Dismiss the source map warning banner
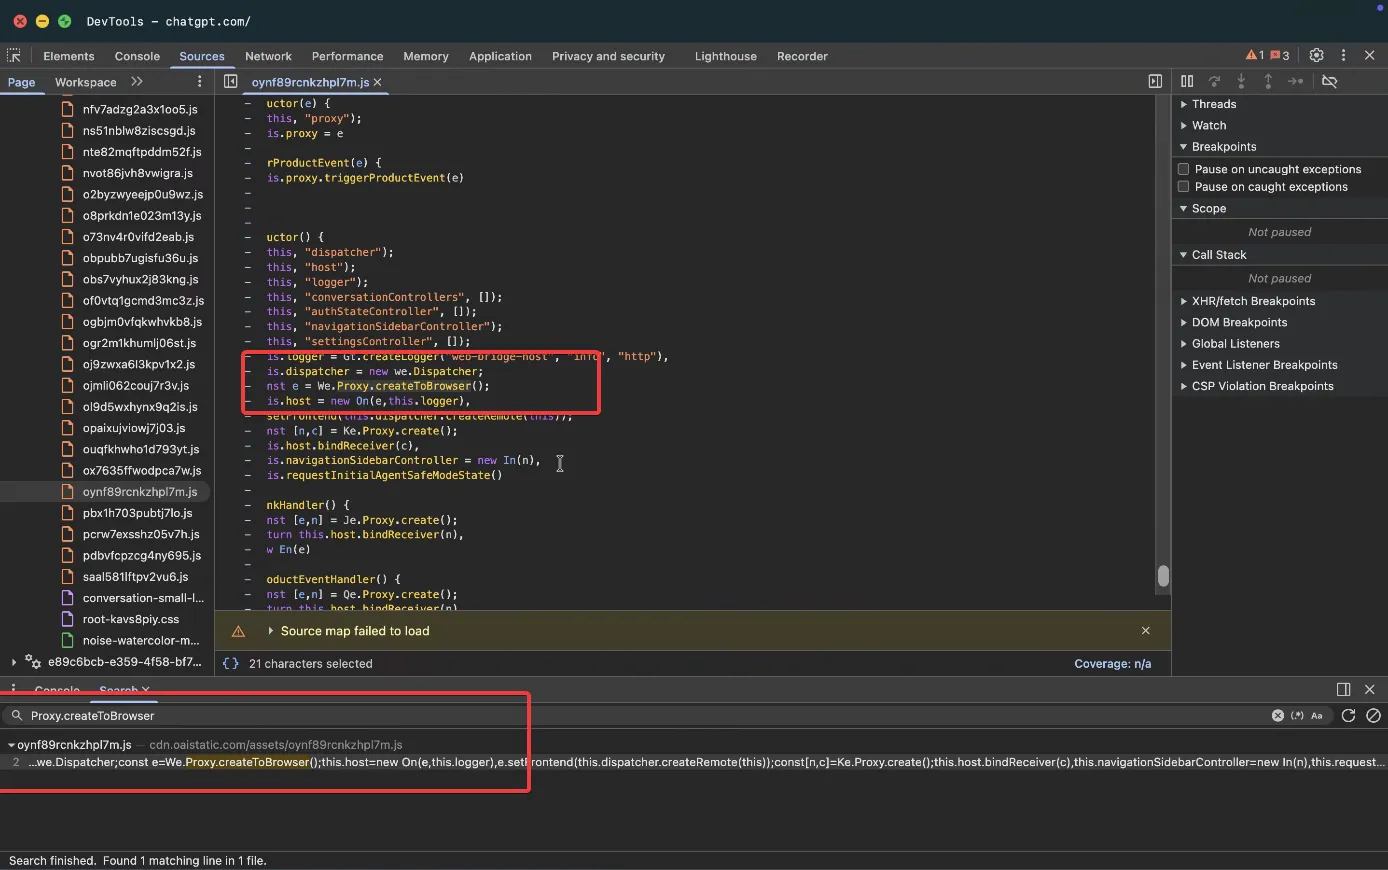This screenshot has height=870, width=1388. 1146,631
